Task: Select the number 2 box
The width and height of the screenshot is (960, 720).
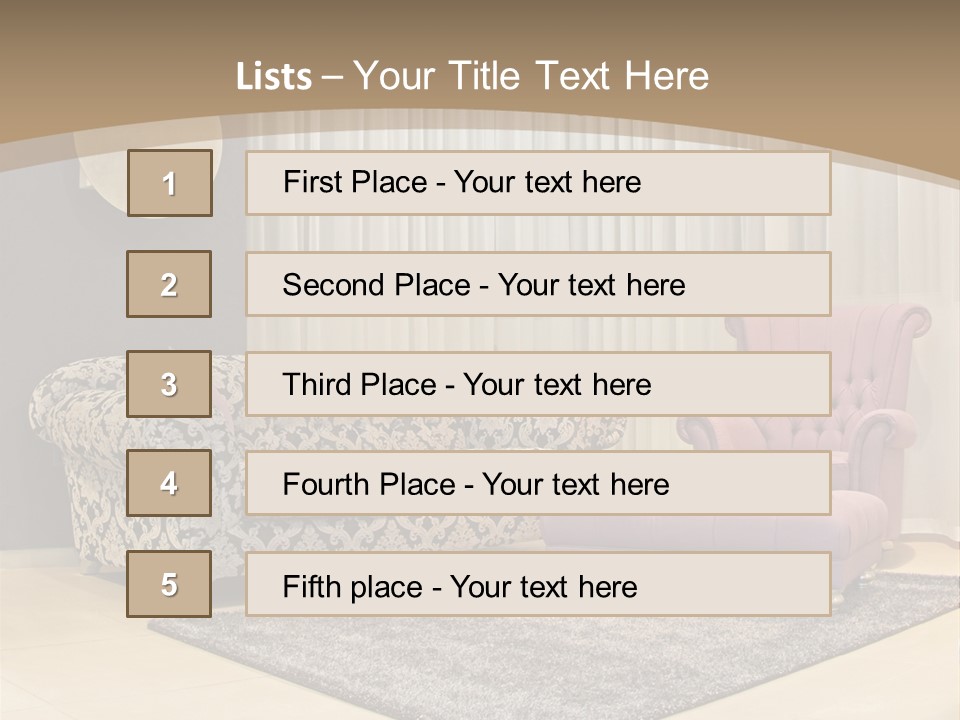Action: point(169,284)
